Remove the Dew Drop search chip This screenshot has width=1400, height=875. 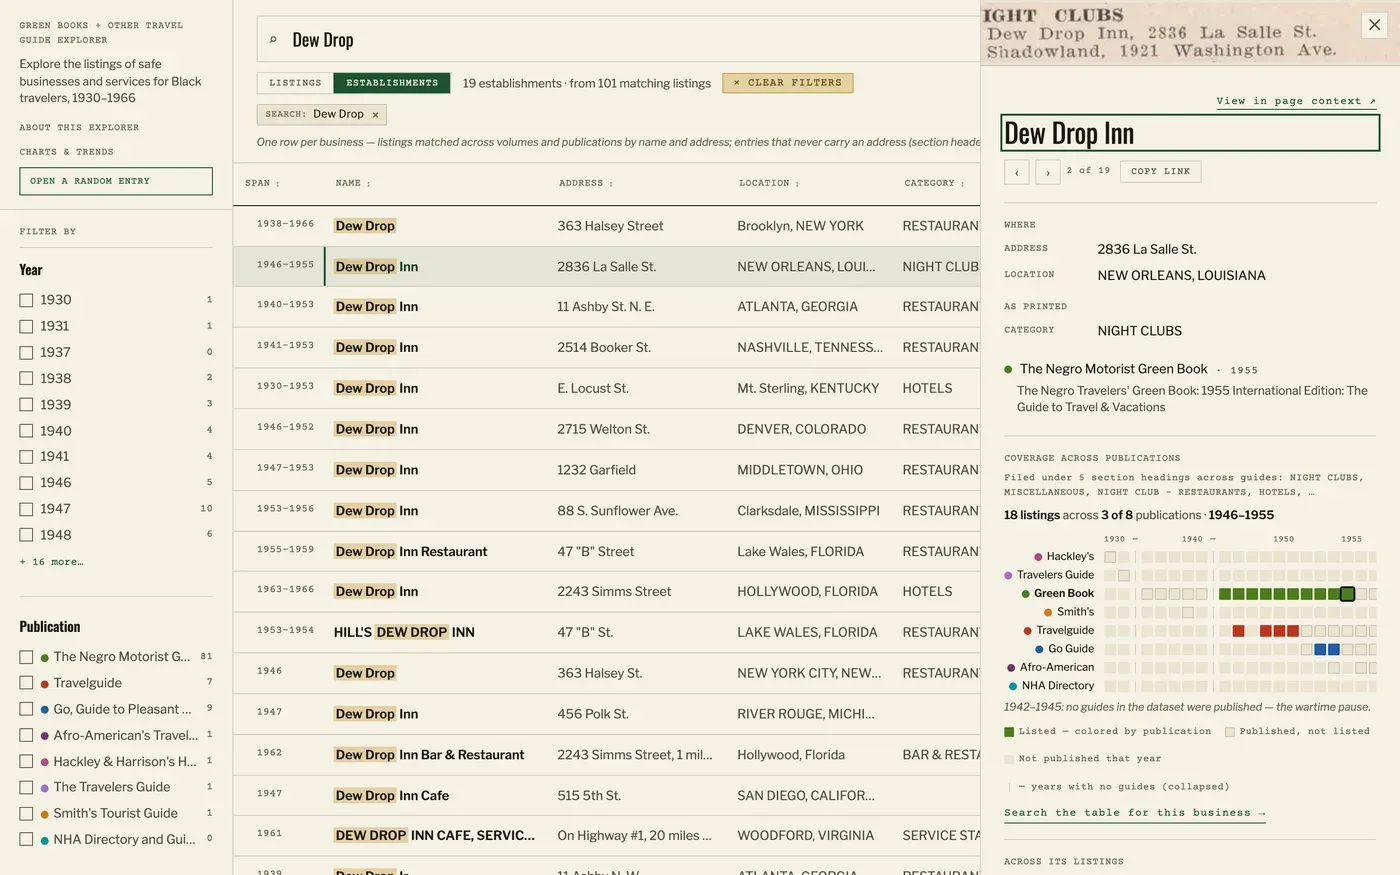point(375,115)
